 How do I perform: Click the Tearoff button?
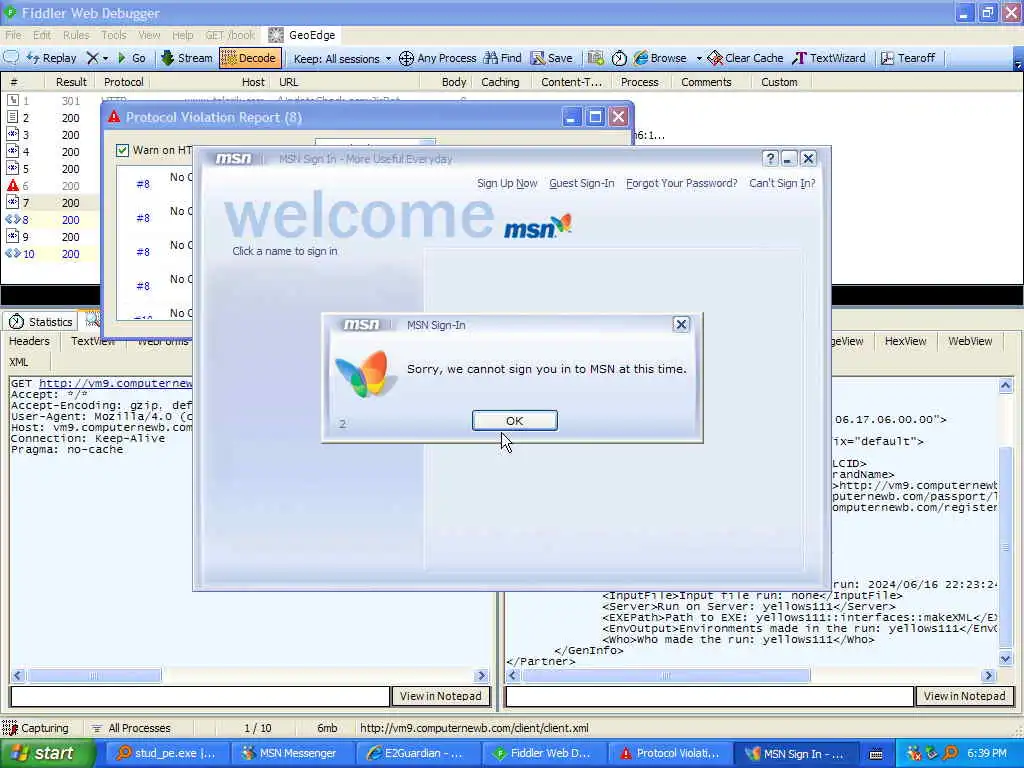pyautogui.click(x=907, y=58)
